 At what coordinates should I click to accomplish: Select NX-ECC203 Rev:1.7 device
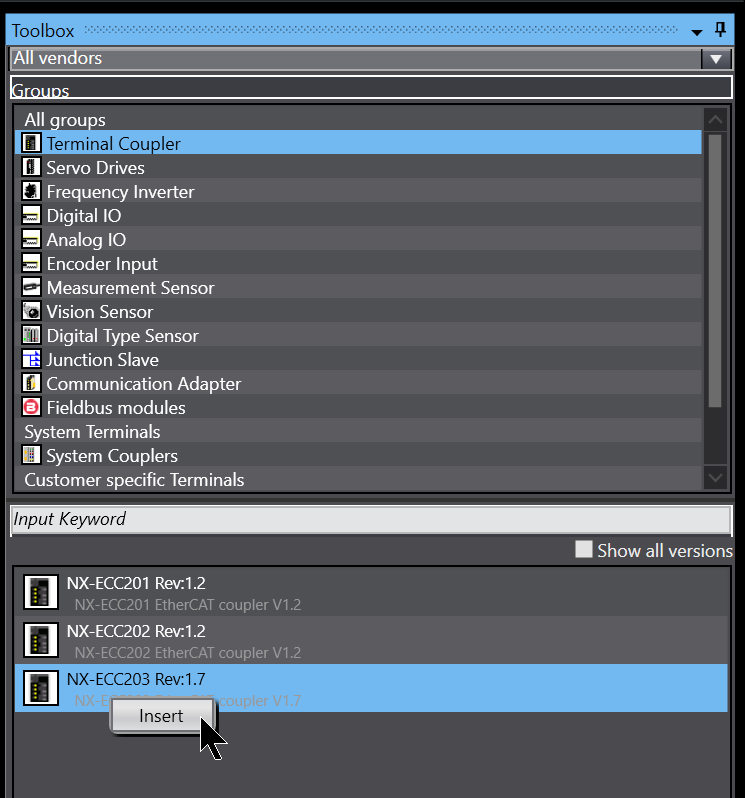[371, 688]
